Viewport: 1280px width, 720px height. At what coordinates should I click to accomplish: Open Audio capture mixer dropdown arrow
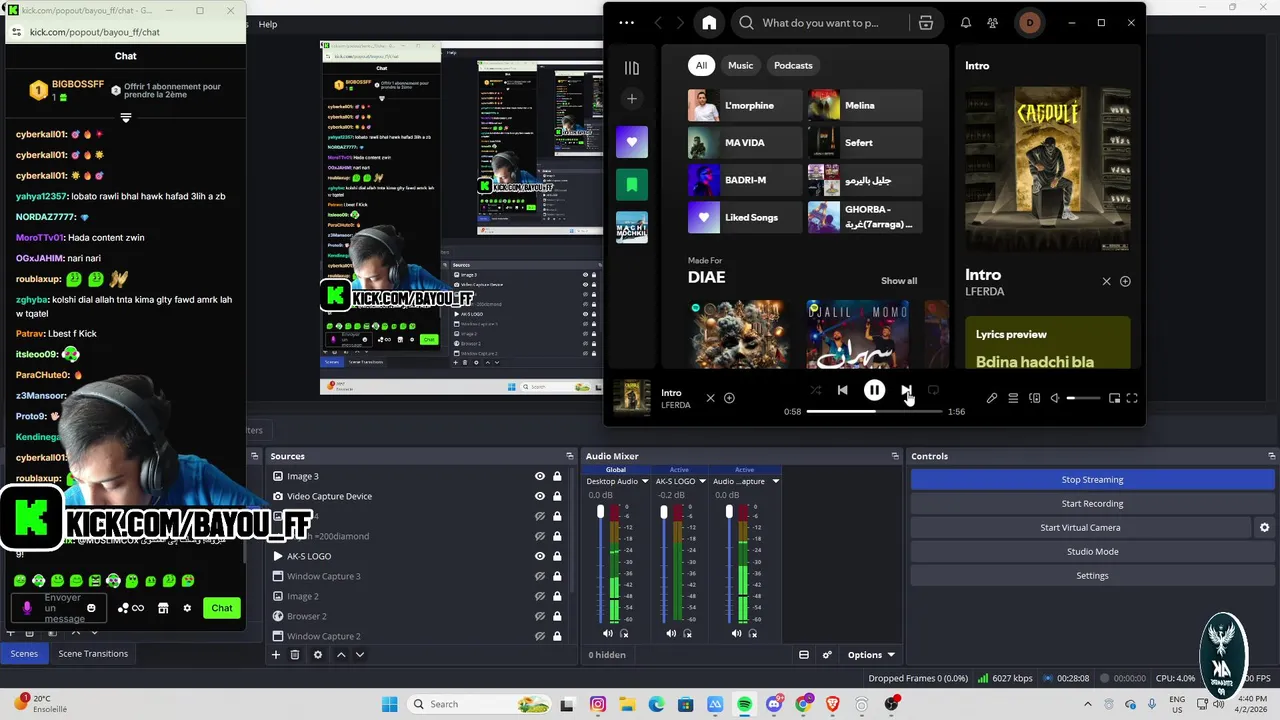tap(775, 481)
